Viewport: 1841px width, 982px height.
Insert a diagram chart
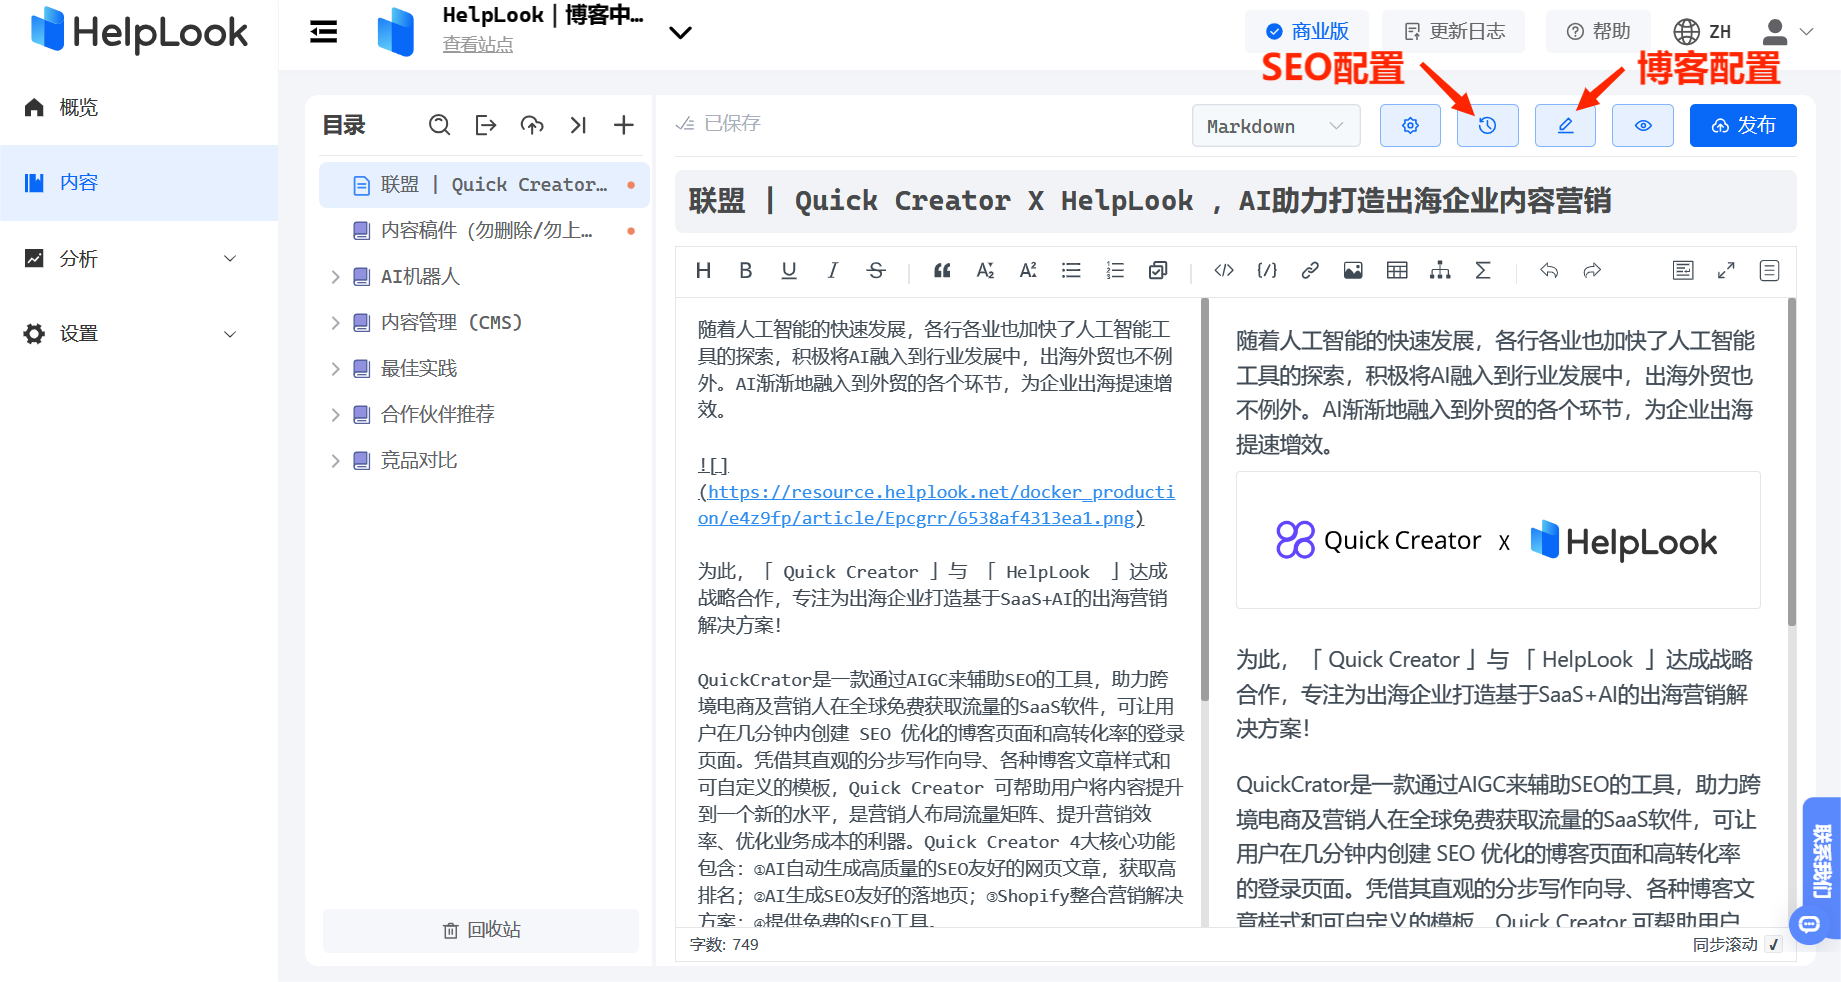1440,270
